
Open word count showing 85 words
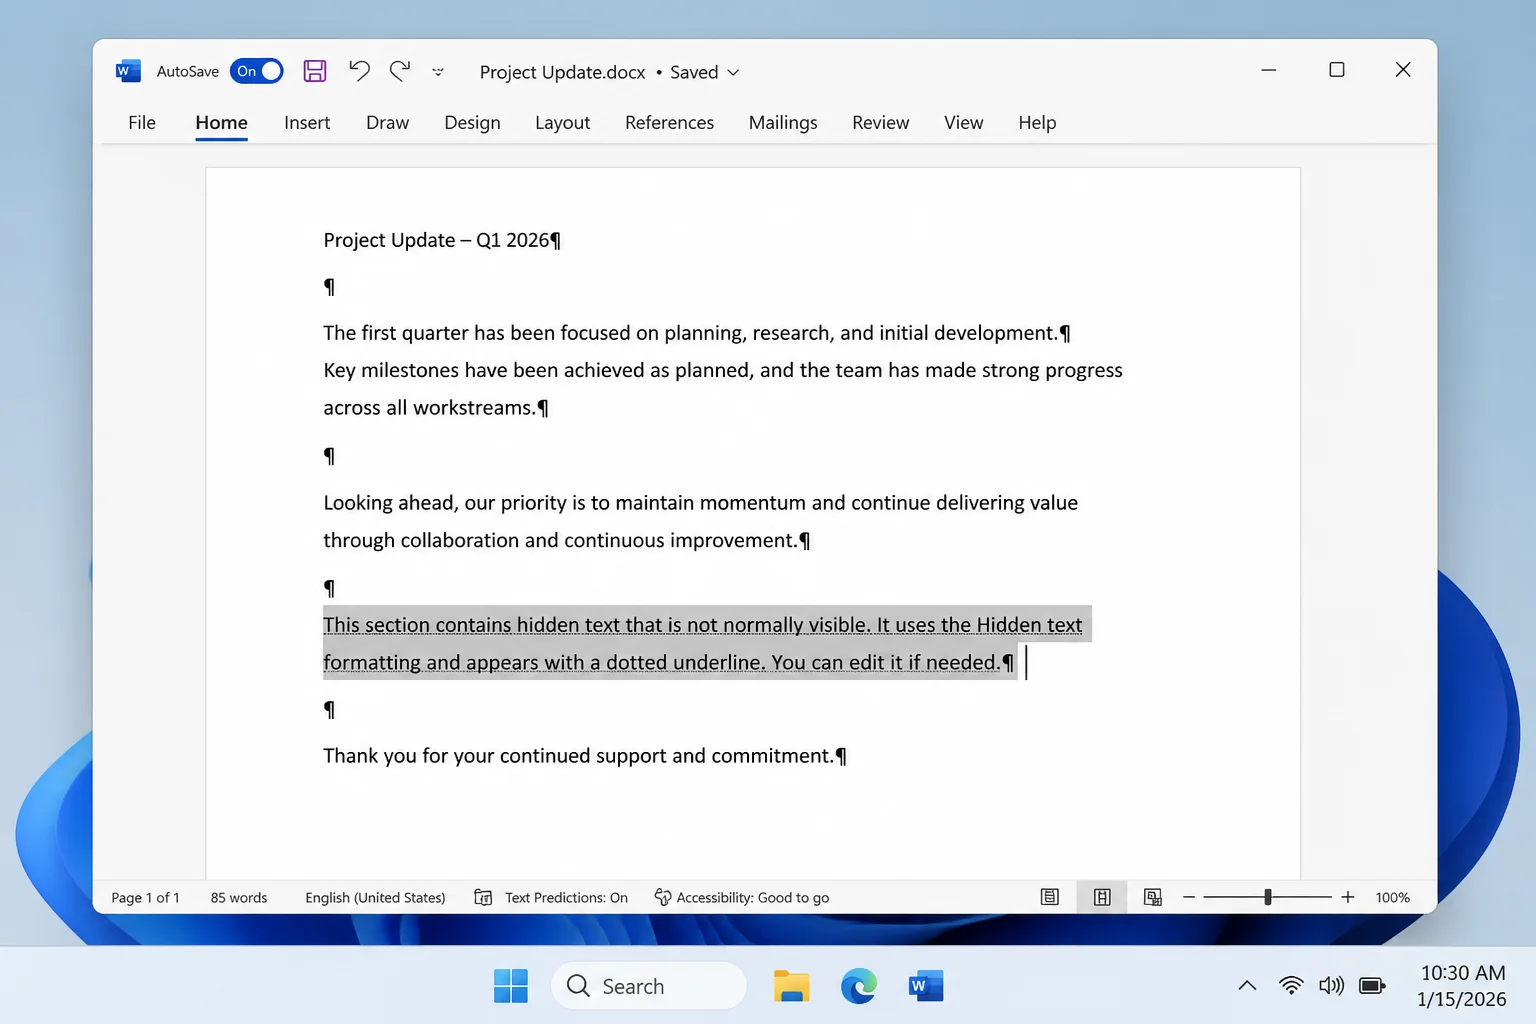point(239,897)
